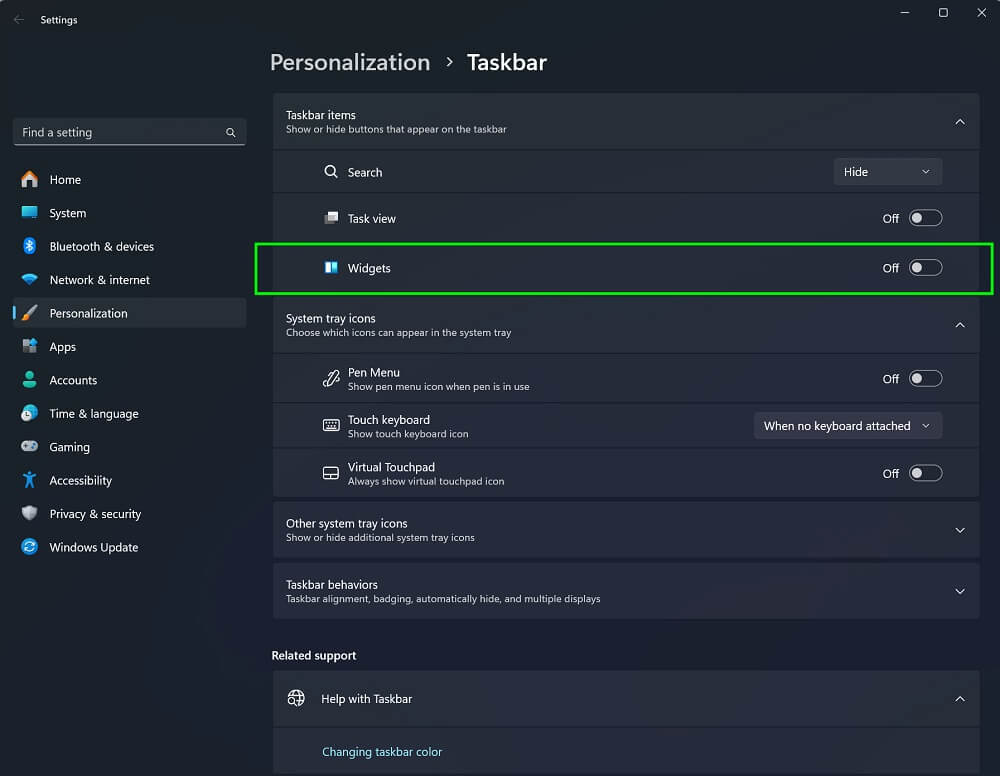Click the Pen Menu setting label

click(374, 372)
